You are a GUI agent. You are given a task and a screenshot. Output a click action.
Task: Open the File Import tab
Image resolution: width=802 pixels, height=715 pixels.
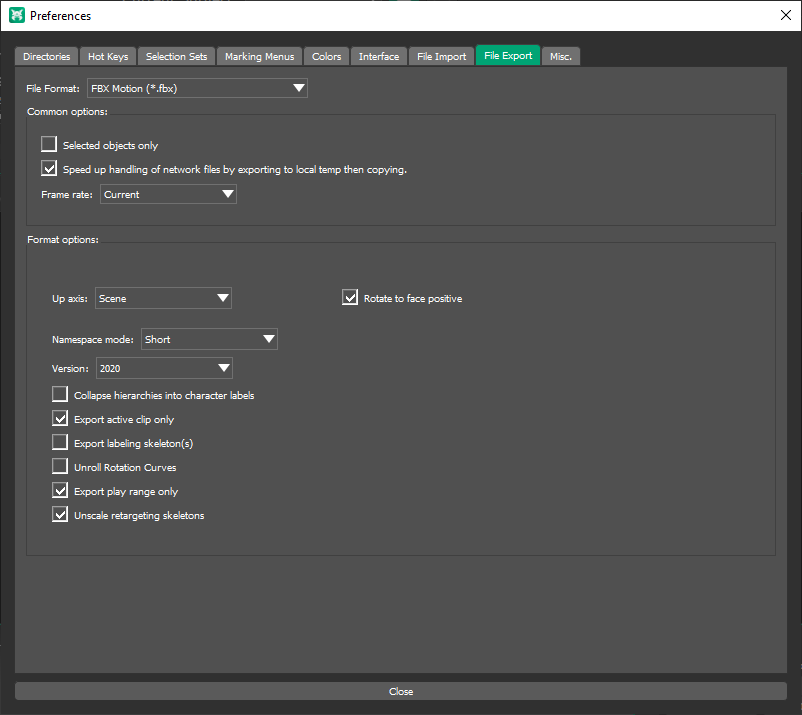coord(441,57)
